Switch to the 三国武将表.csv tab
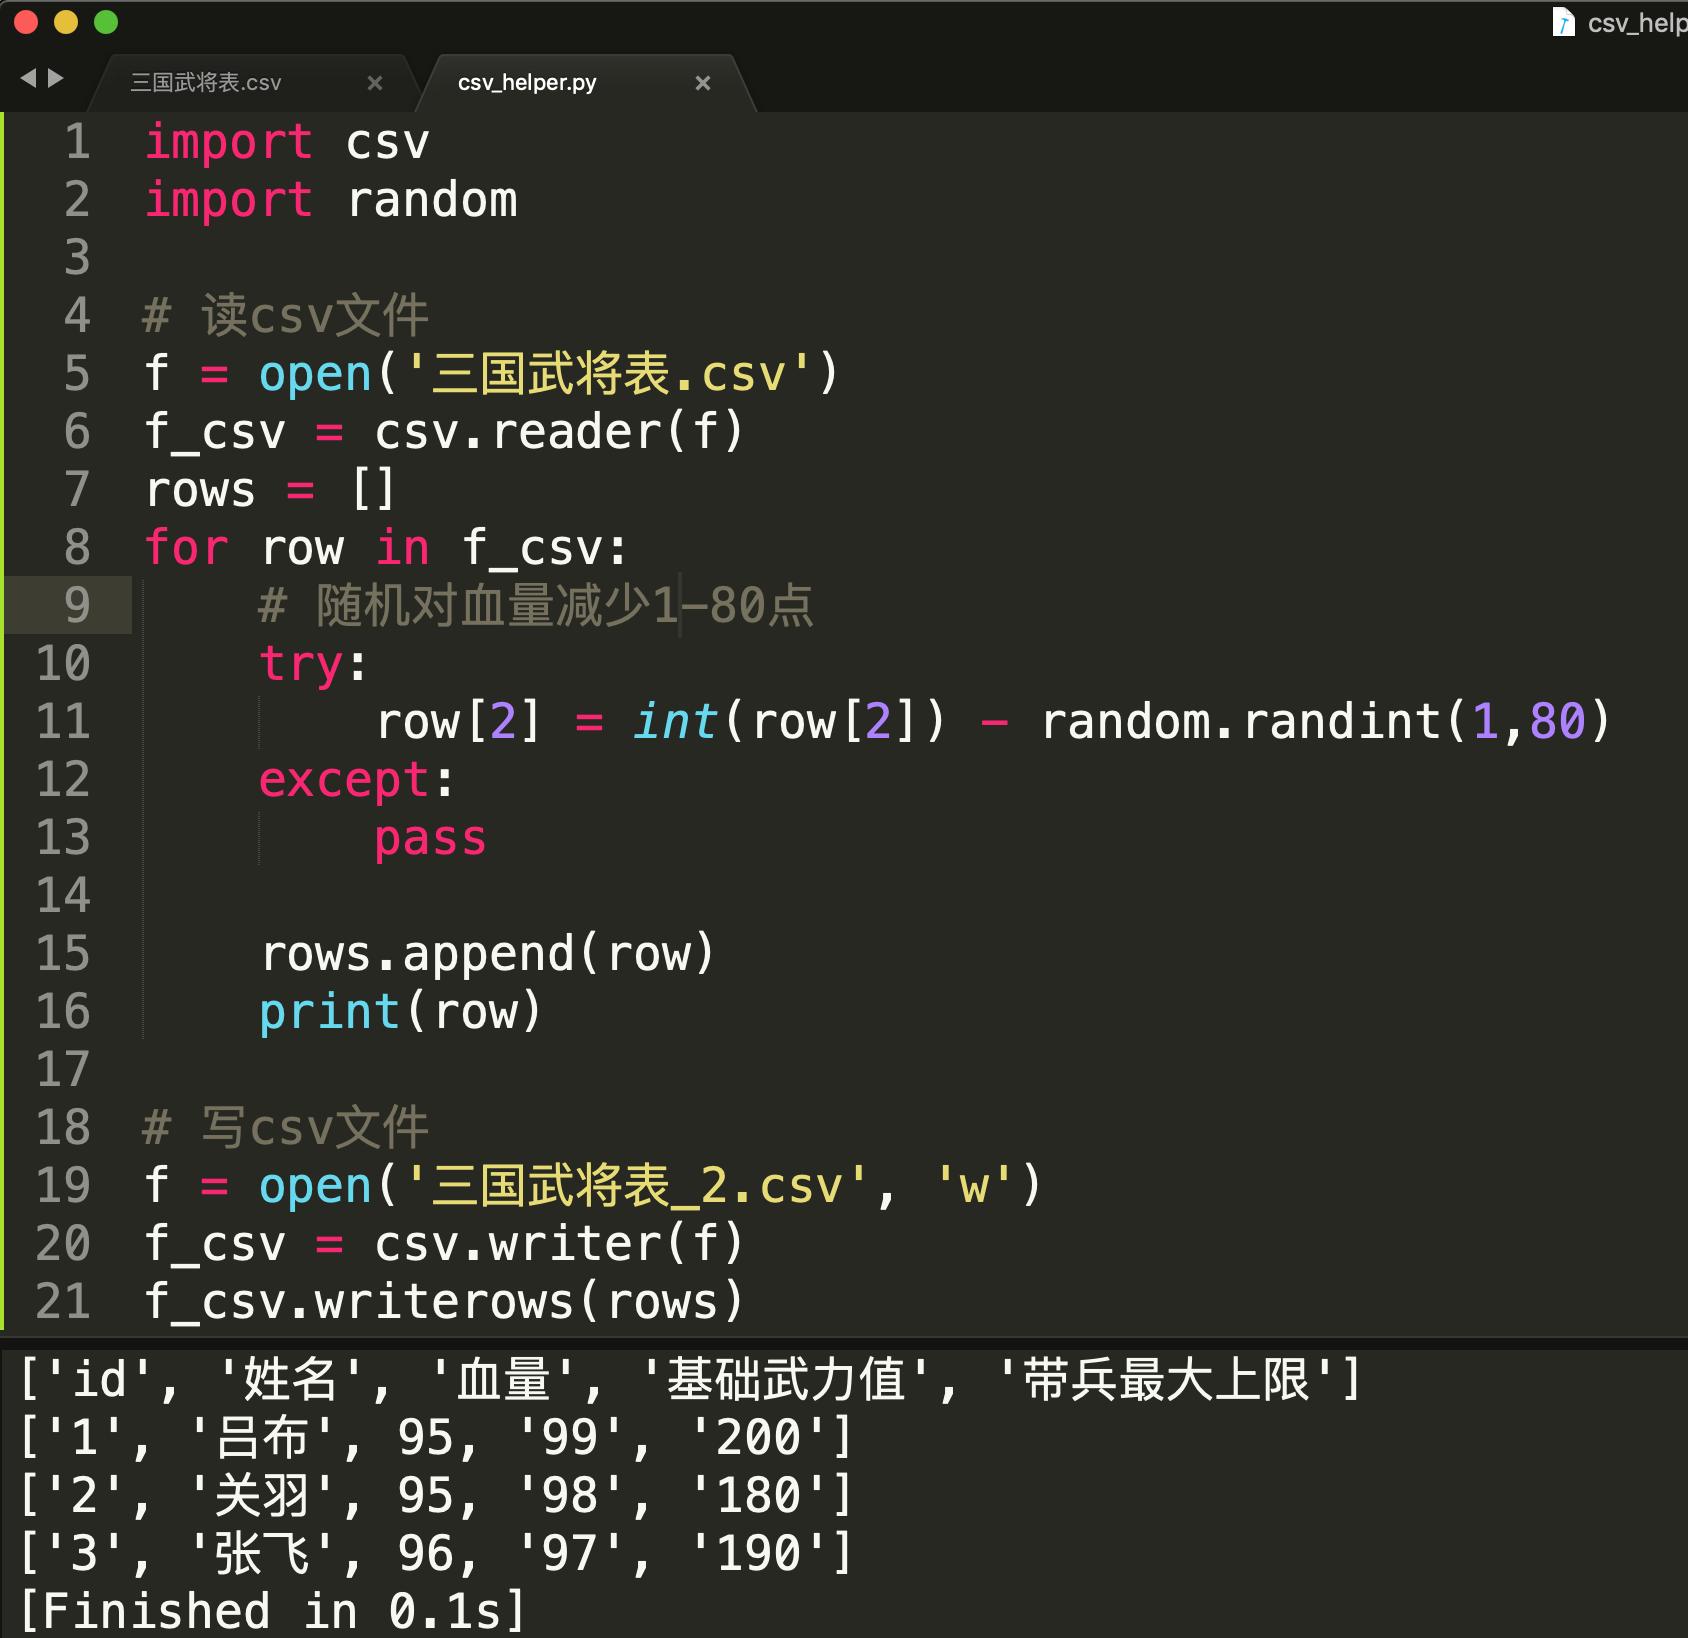This screenshot has height=1638, width=1688. [x=205, y=83]
